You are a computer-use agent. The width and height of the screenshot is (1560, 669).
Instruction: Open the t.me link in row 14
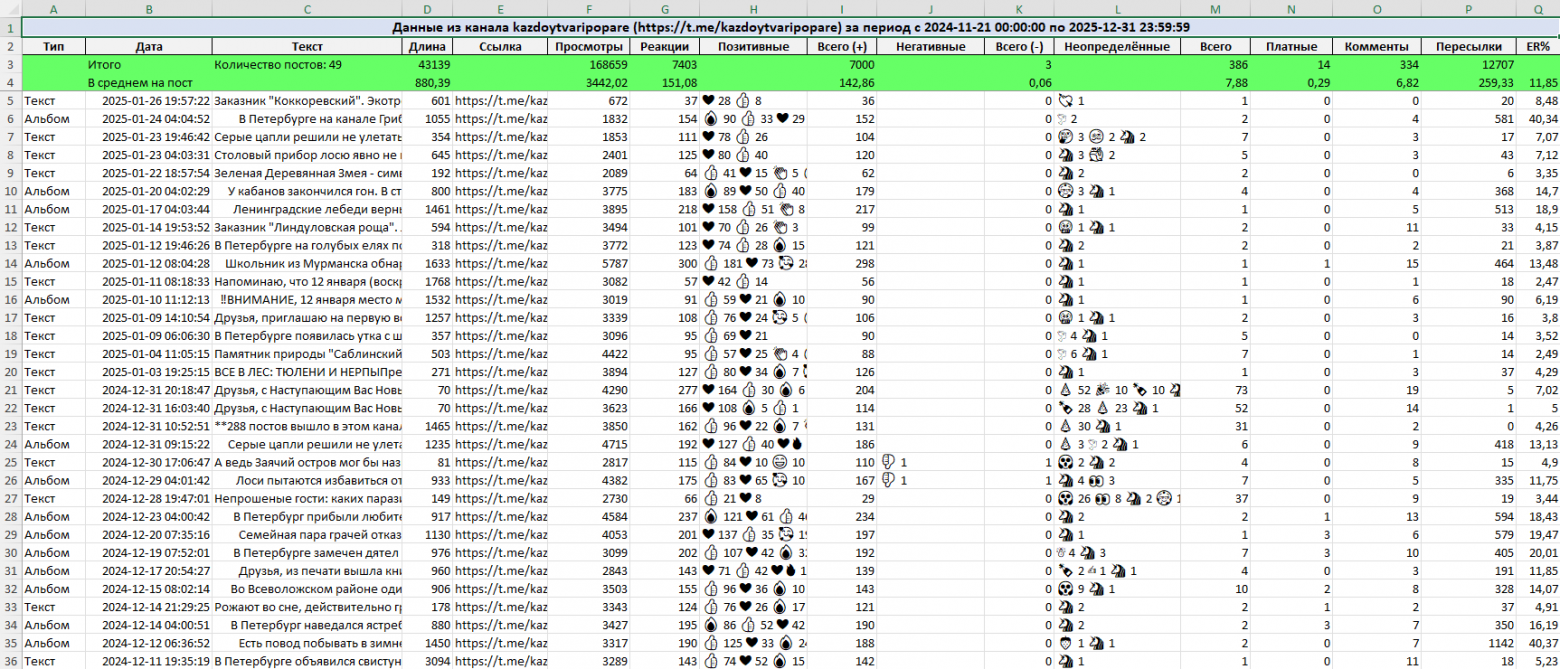501,264
